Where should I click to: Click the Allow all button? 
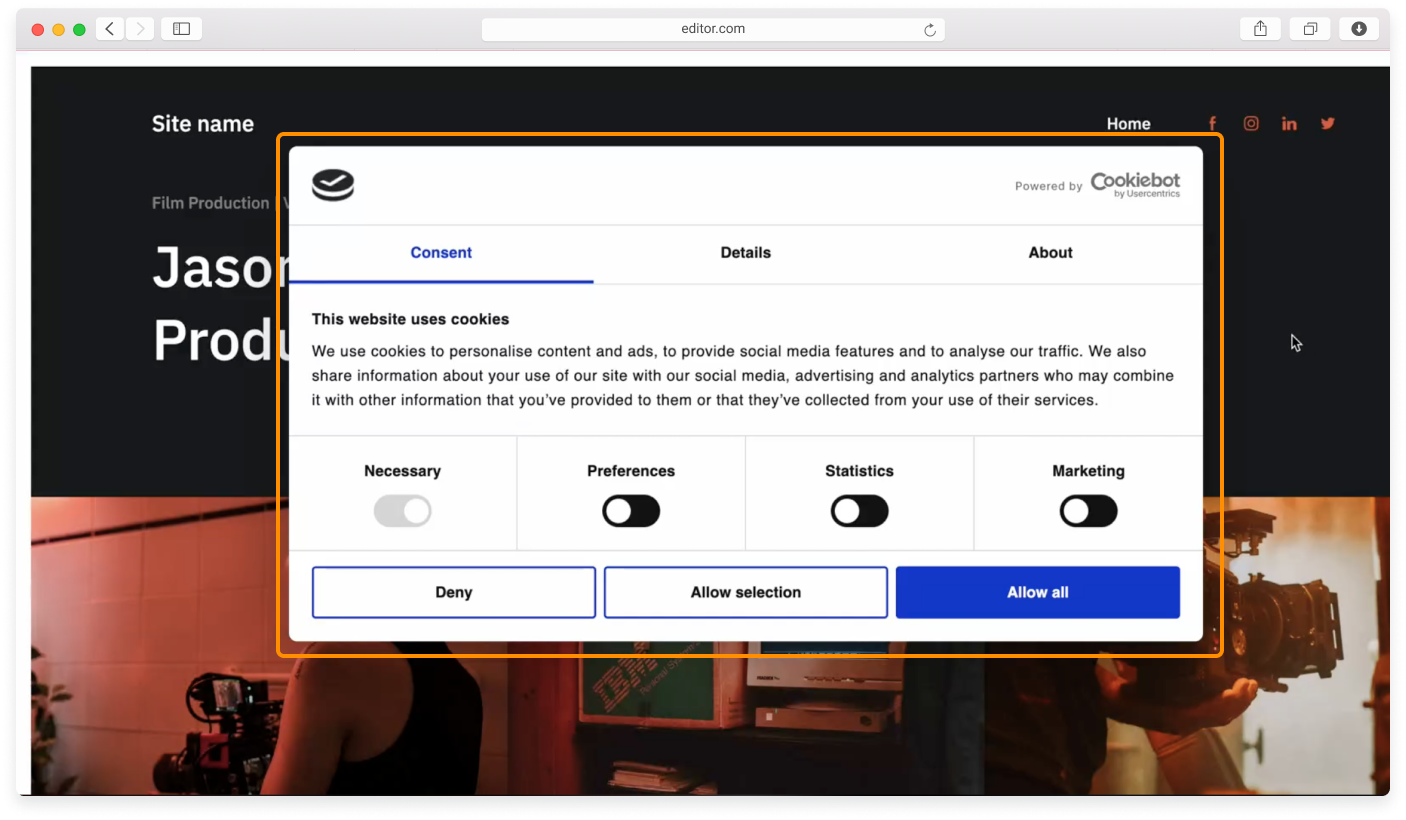pyautogui.click(x=1037, y=592)
